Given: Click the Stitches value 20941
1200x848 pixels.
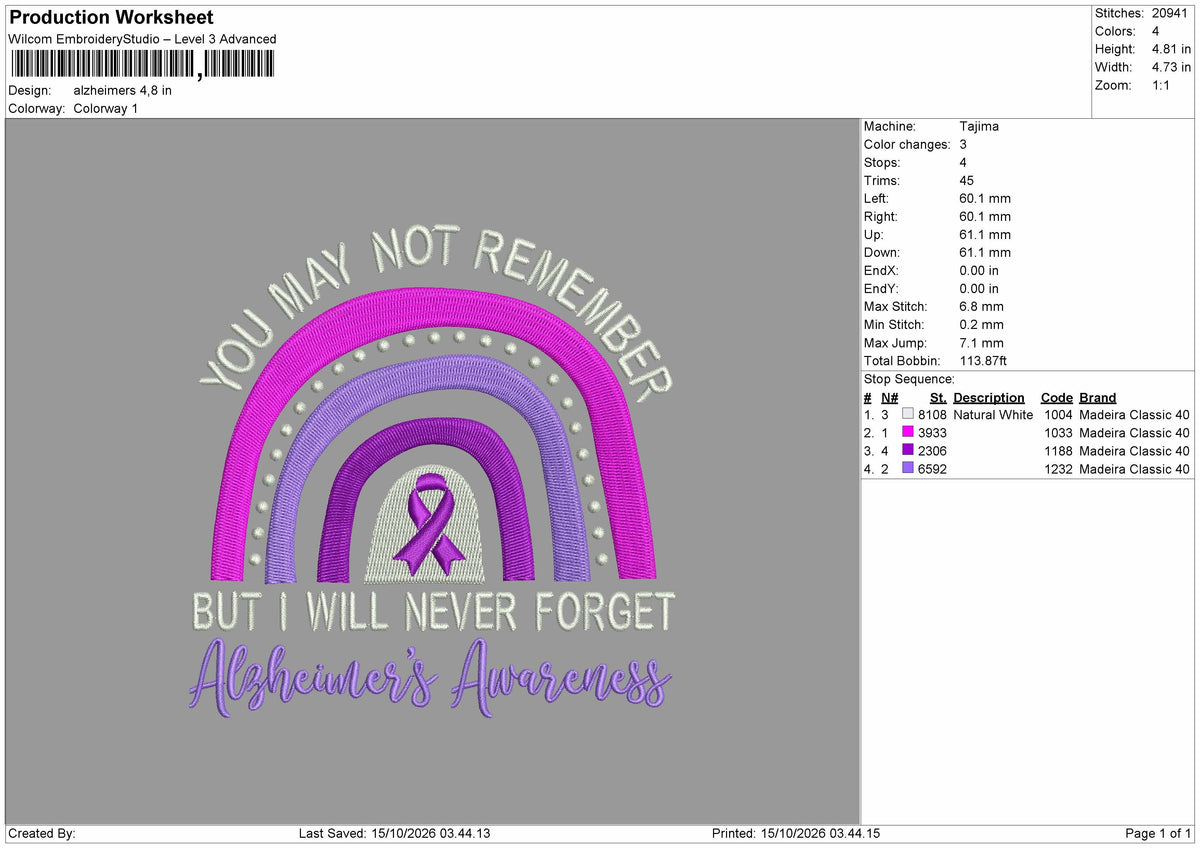Looking at the screenshot, I should [x=1172, y=13].
